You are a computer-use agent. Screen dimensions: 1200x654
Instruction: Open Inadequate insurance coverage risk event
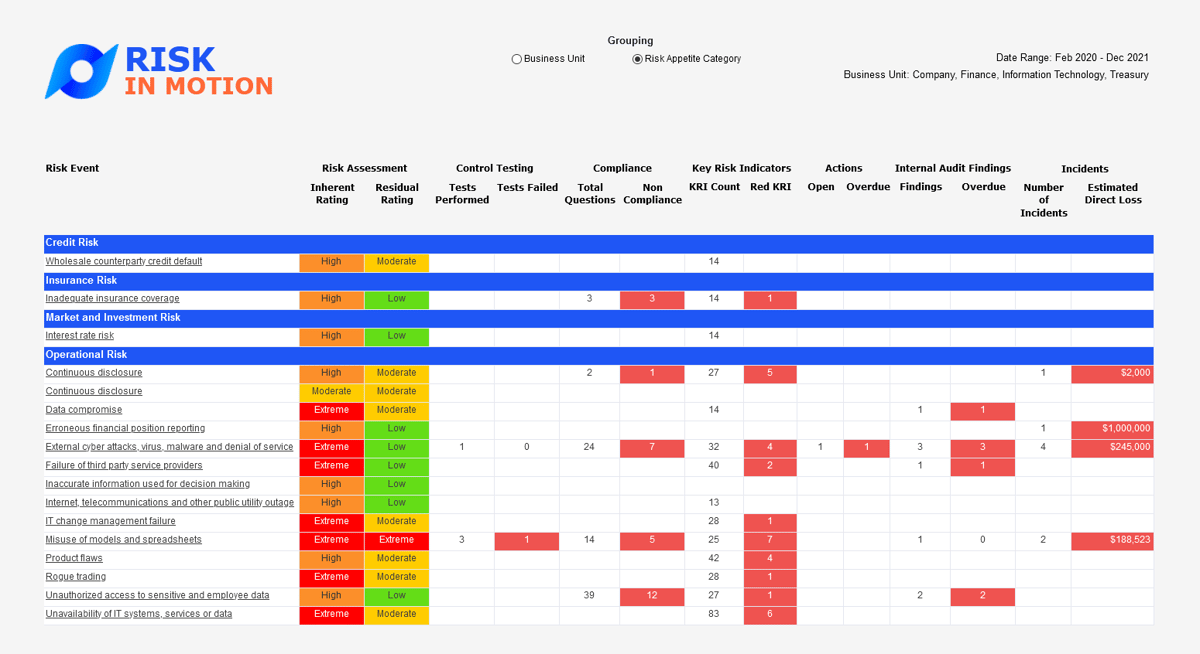coord(112,299)
